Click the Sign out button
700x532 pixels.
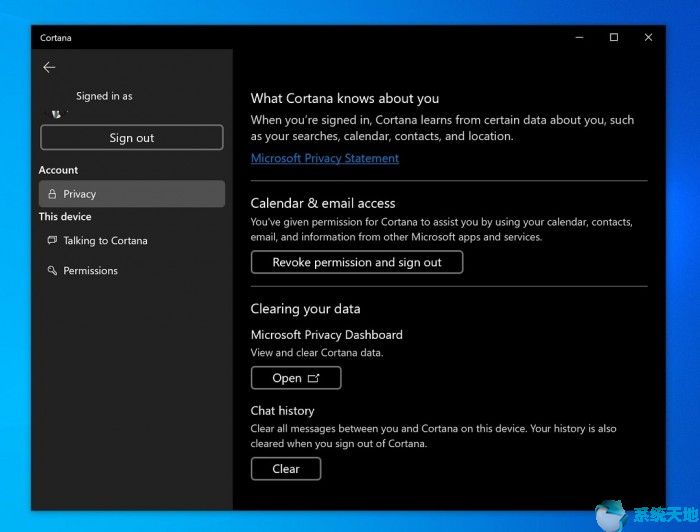(132, 137)
